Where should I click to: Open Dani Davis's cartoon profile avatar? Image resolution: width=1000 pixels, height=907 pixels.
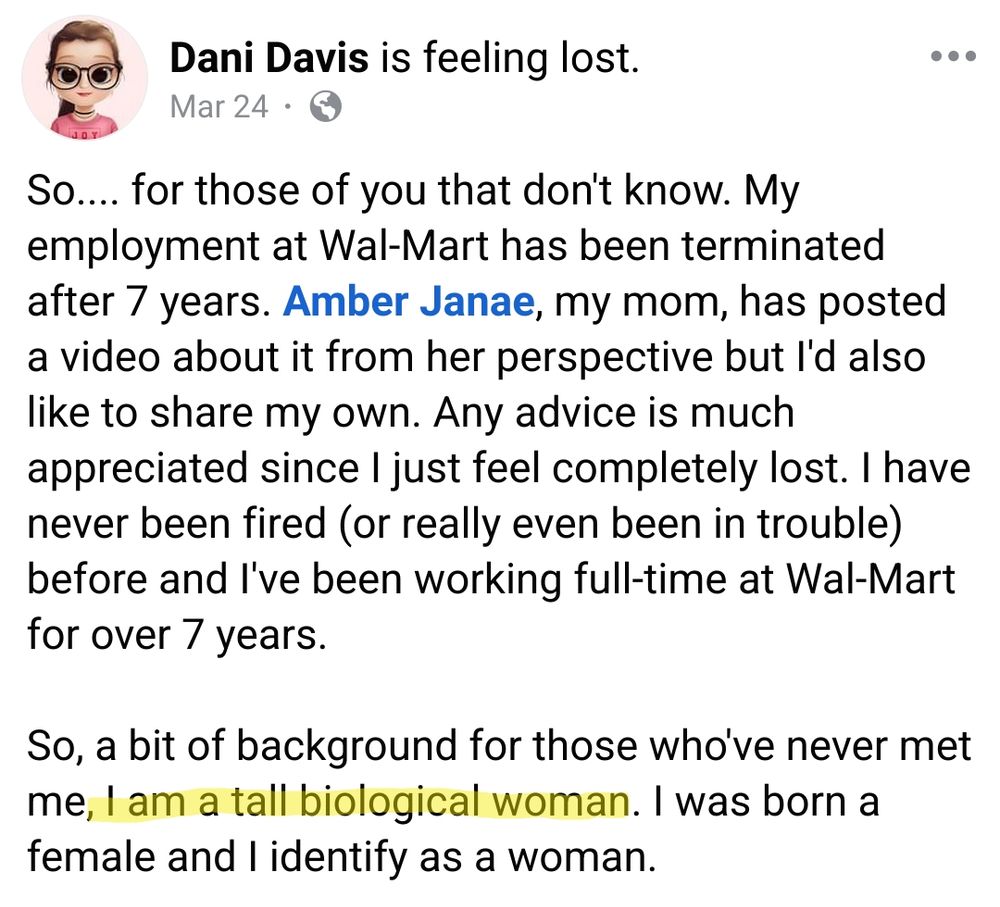point(85,78)
